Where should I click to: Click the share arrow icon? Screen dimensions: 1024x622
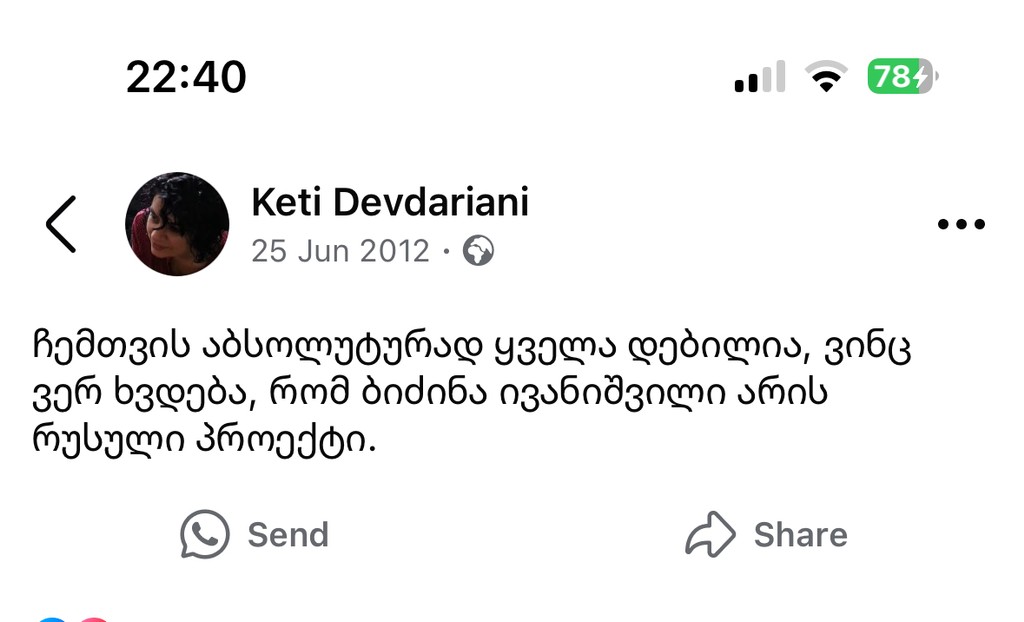[x=710, y=534]
